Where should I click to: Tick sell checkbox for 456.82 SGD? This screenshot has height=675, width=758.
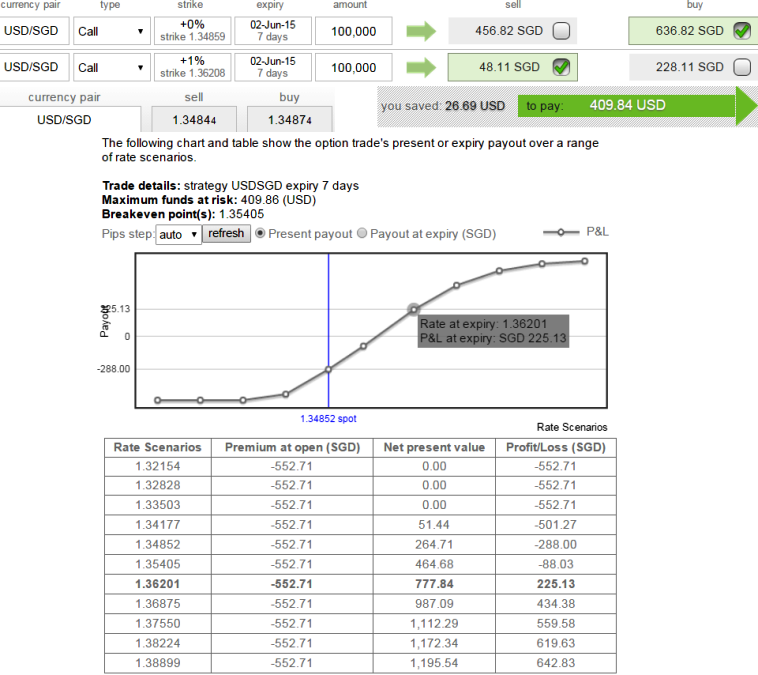click(x=561, y=31)
